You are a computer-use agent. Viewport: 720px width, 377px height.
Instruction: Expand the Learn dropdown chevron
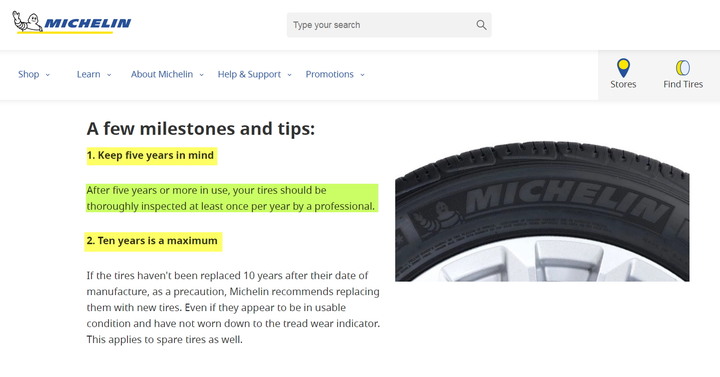click(x=109, y=75)
